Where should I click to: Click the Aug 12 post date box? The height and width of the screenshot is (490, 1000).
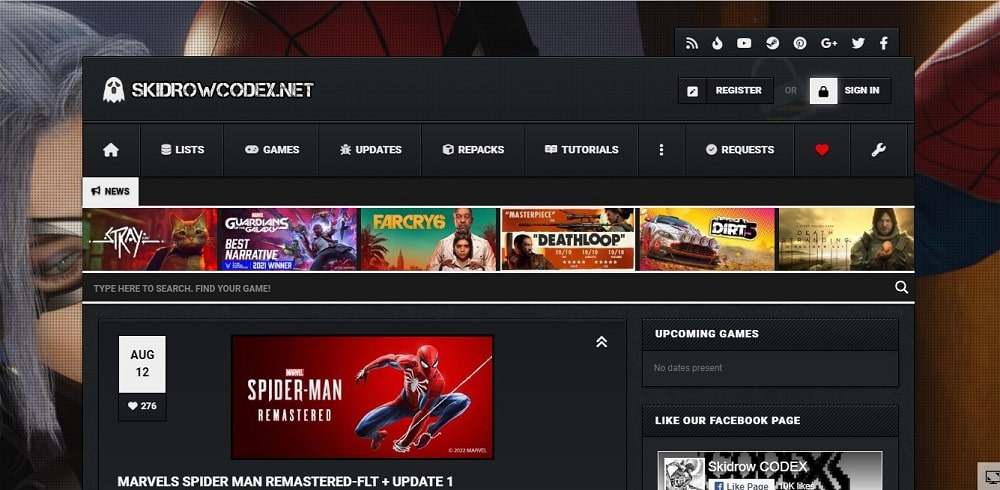tap(142, 364)
